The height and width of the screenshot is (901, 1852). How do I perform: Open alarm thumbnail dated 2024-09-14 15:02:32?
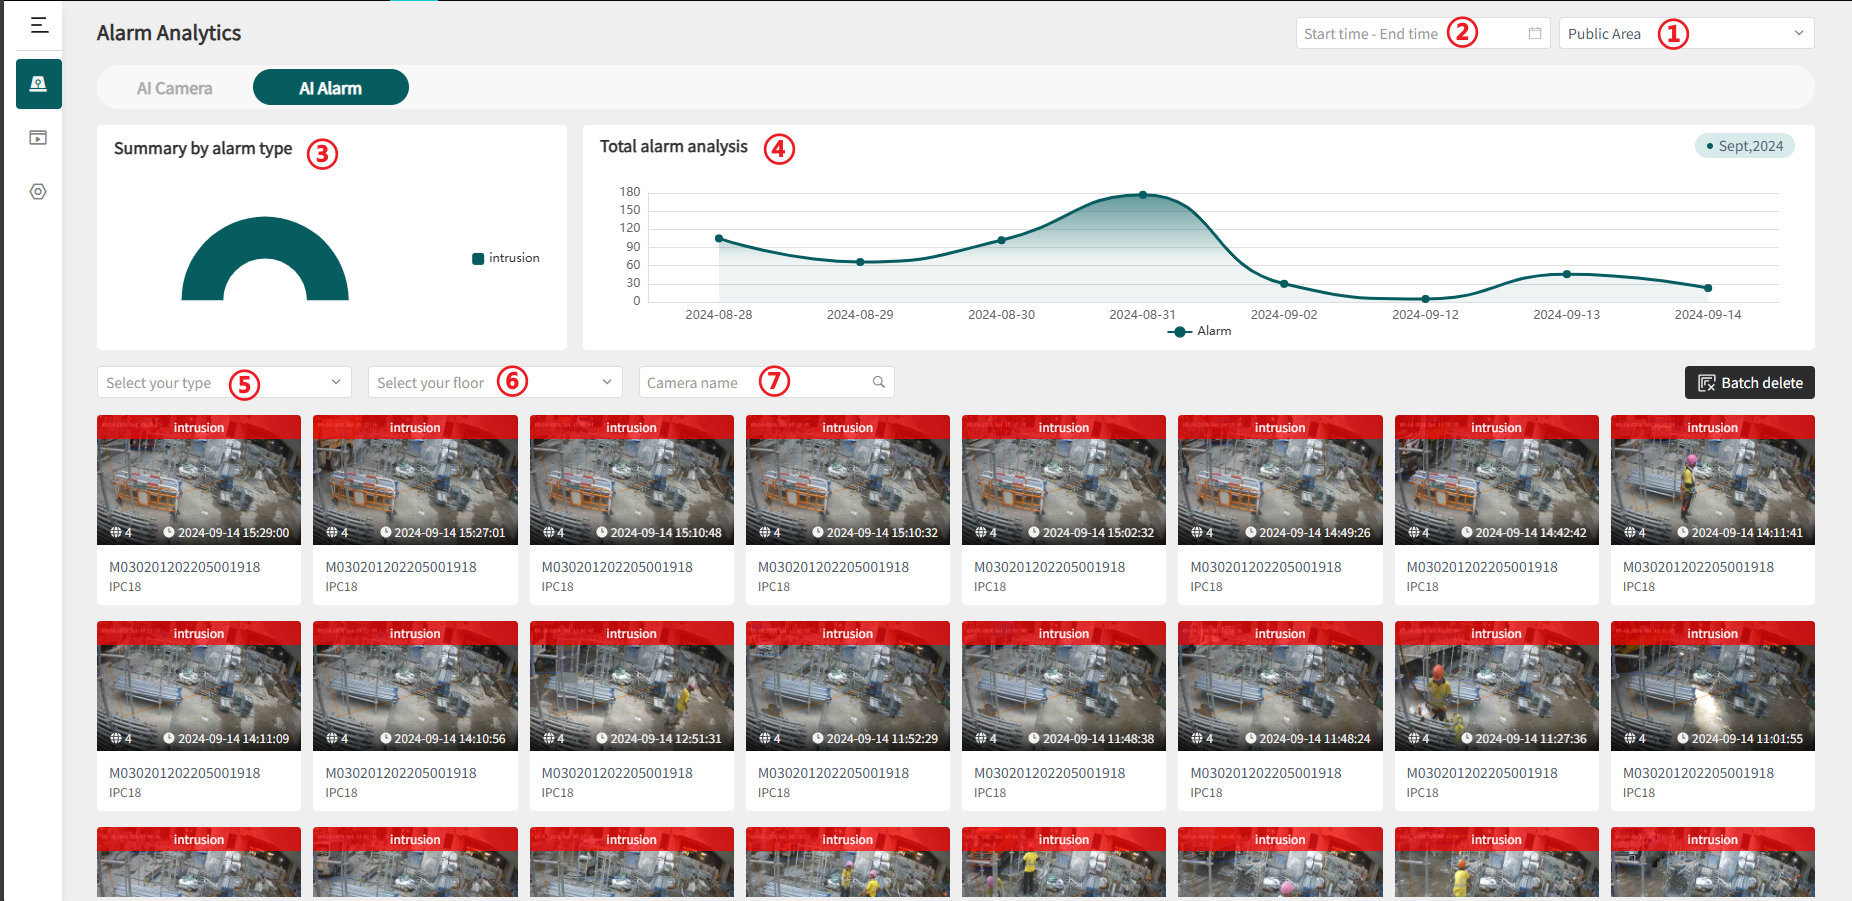point(1064,480)
